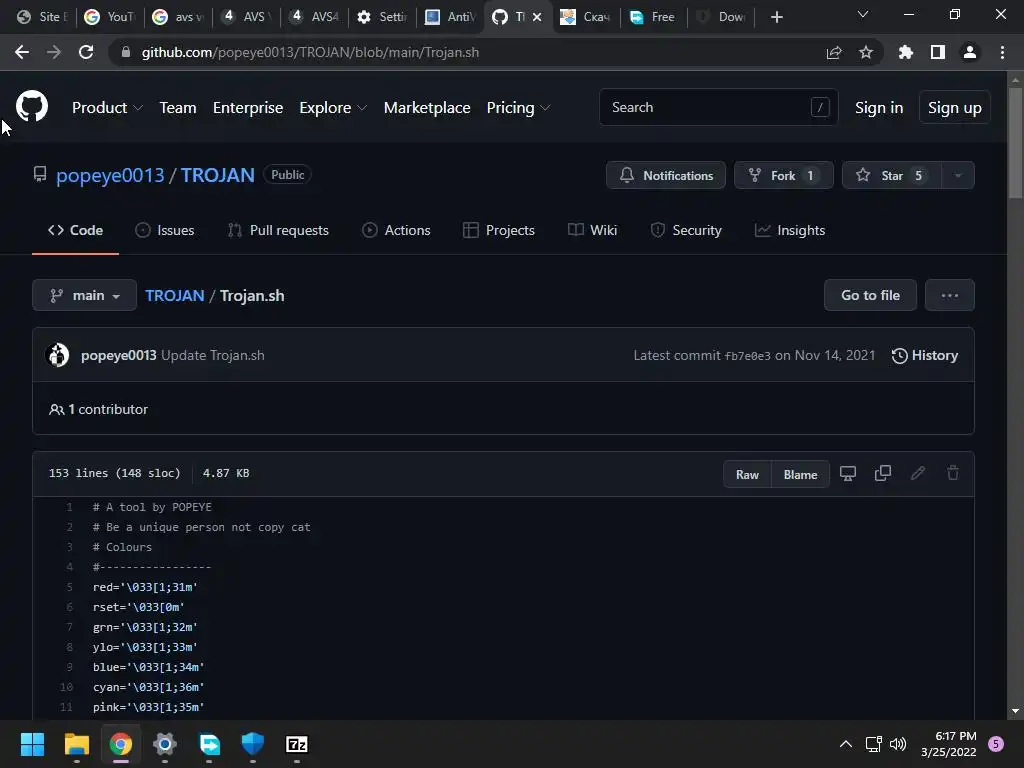Screen dimensions: 1024x768
Task: Open a new browser tab with plus
Action: tap(776, 17)
